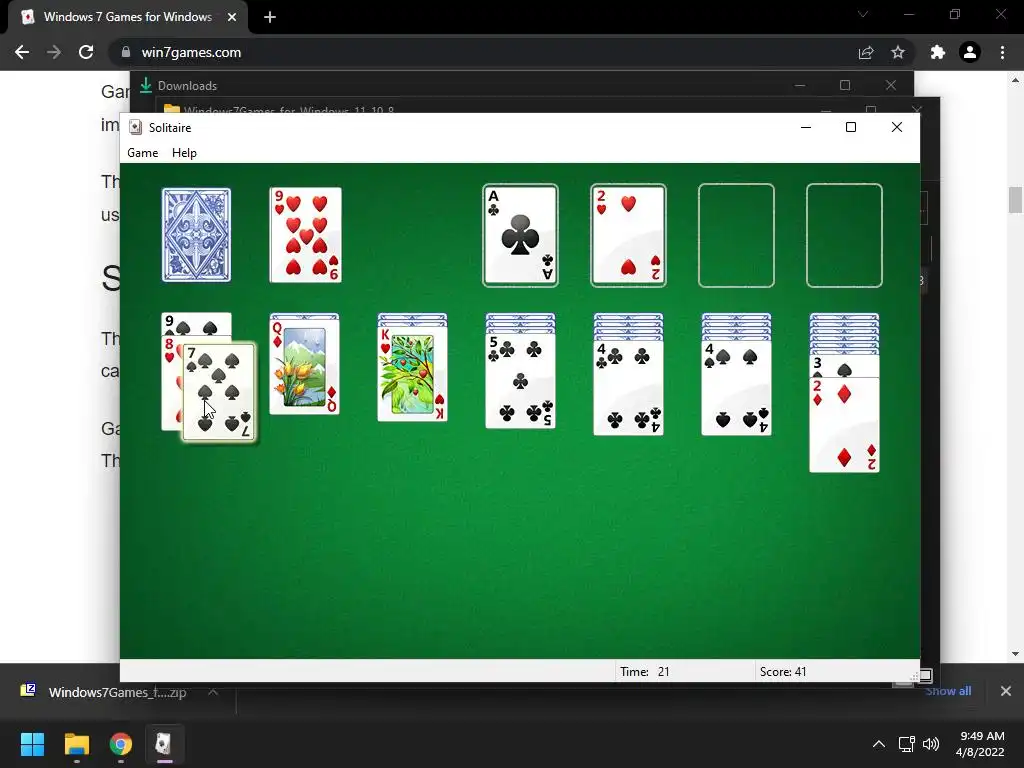Close the Chrome downloads bar

point(1006,691)
